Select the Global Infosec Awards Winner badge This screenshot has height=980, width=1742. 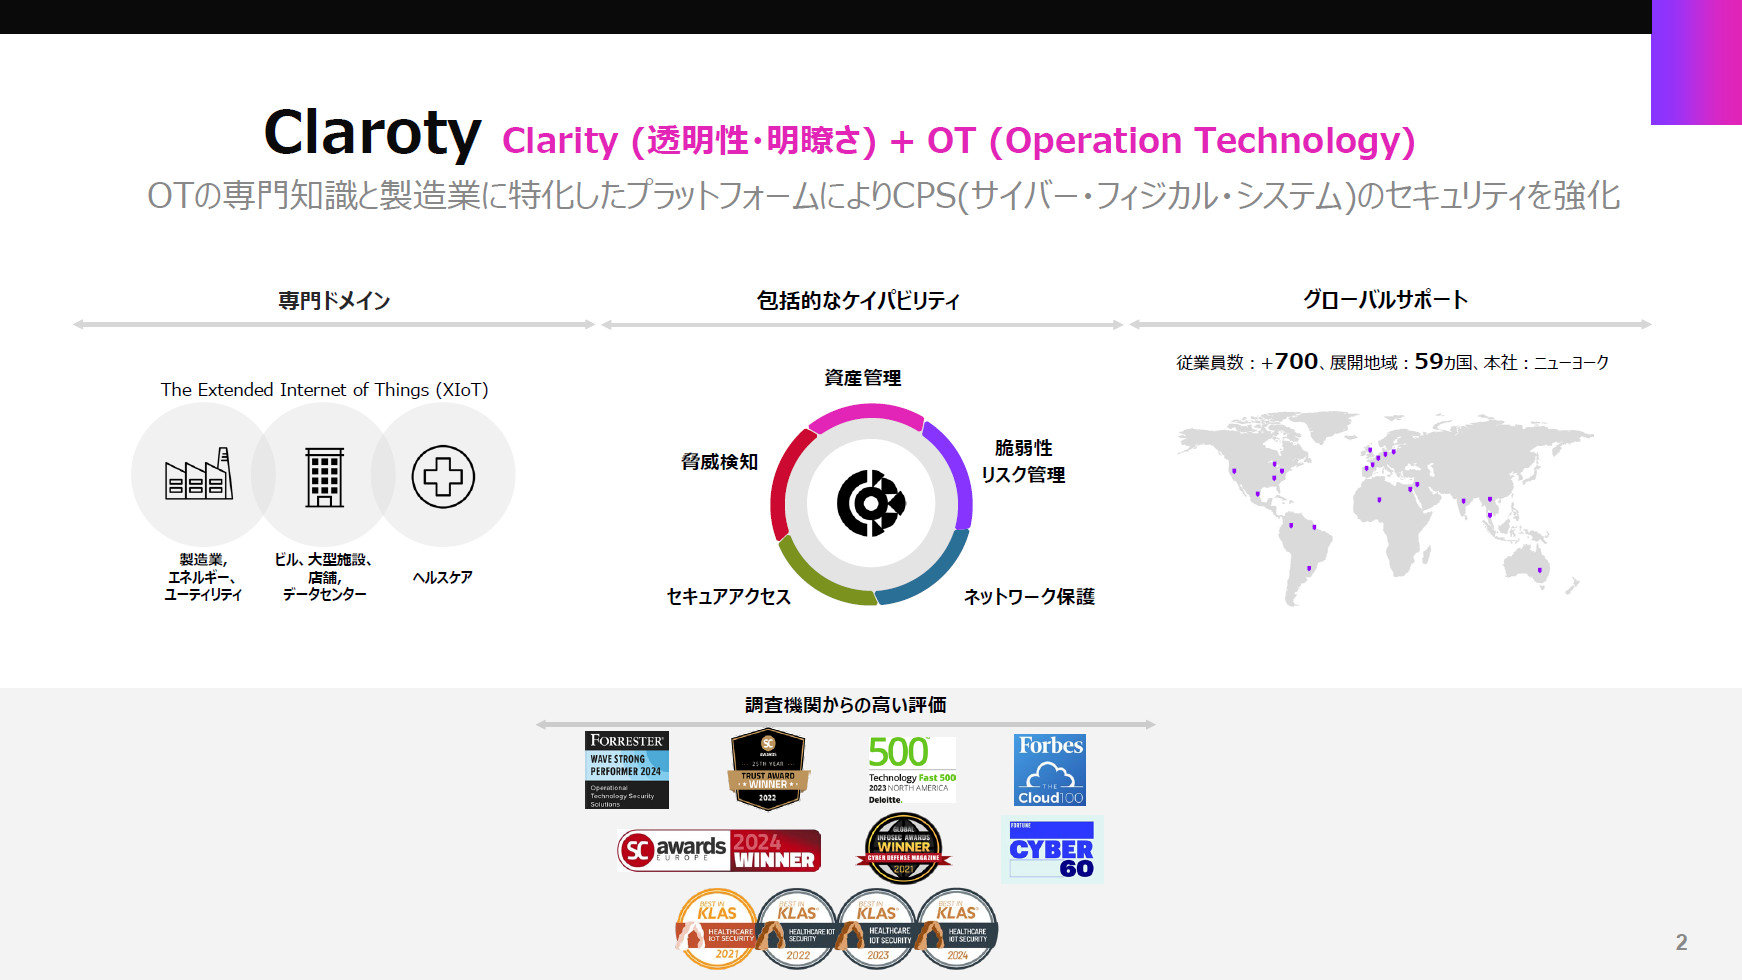(903, 849)
